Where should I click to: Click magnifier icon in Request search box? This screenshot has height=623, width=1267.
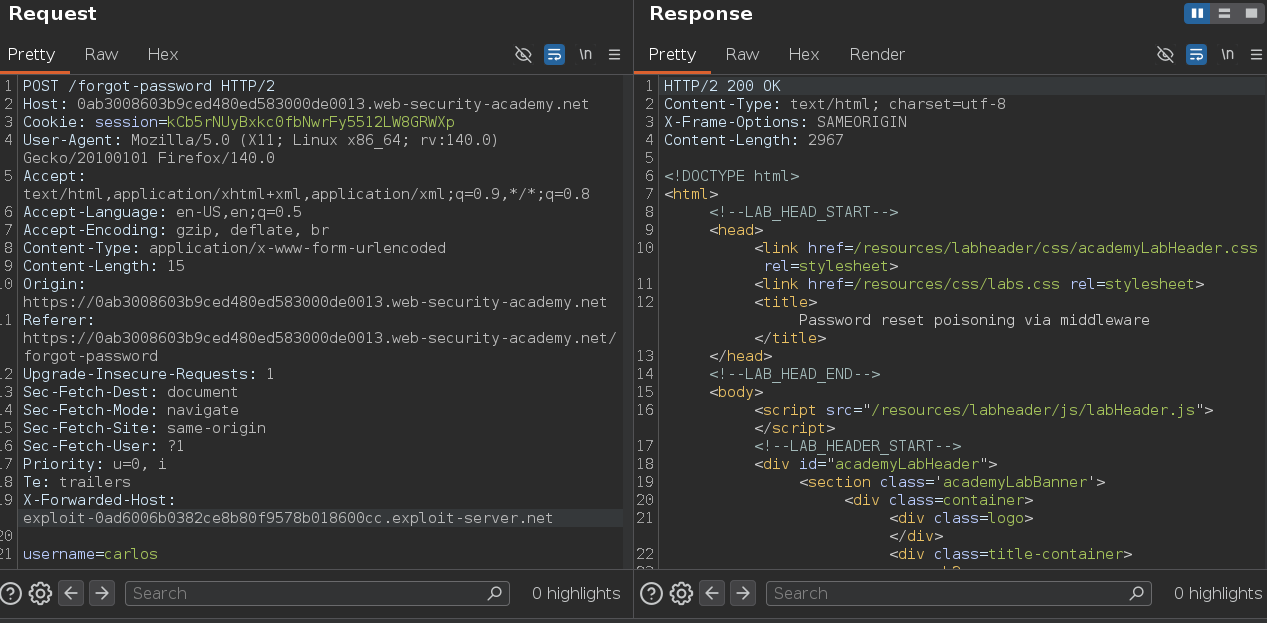point(494,593)
